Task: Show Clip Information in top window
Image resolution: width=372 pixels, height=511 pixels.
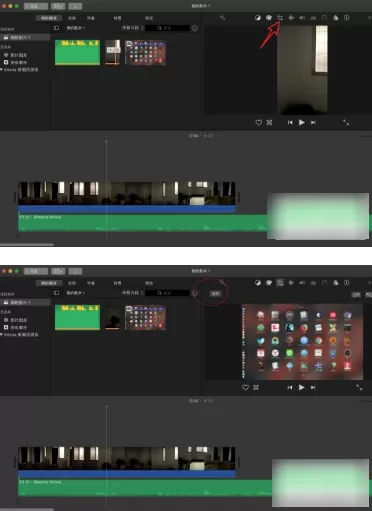Action: click(347, 18)
